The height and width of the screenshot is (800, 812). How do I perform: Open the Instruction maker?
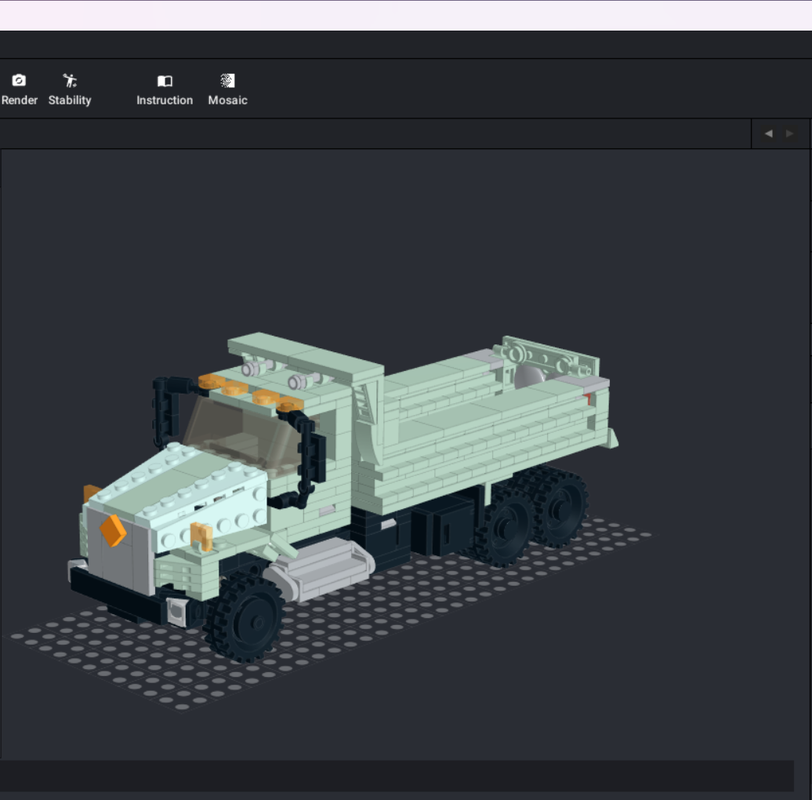pyautogui.click(x=165, y=90)
